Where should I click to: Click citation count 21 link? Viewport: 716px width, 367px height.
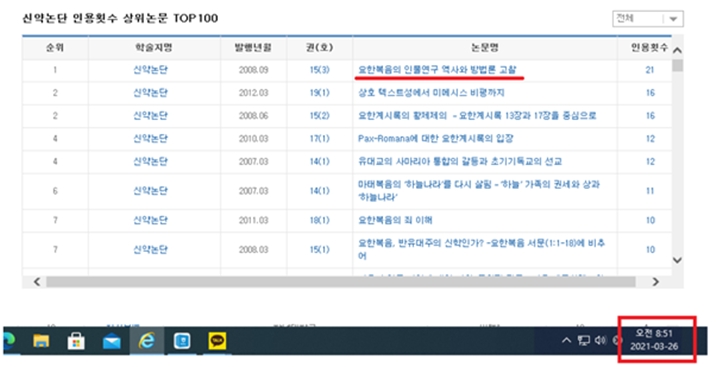649,70
